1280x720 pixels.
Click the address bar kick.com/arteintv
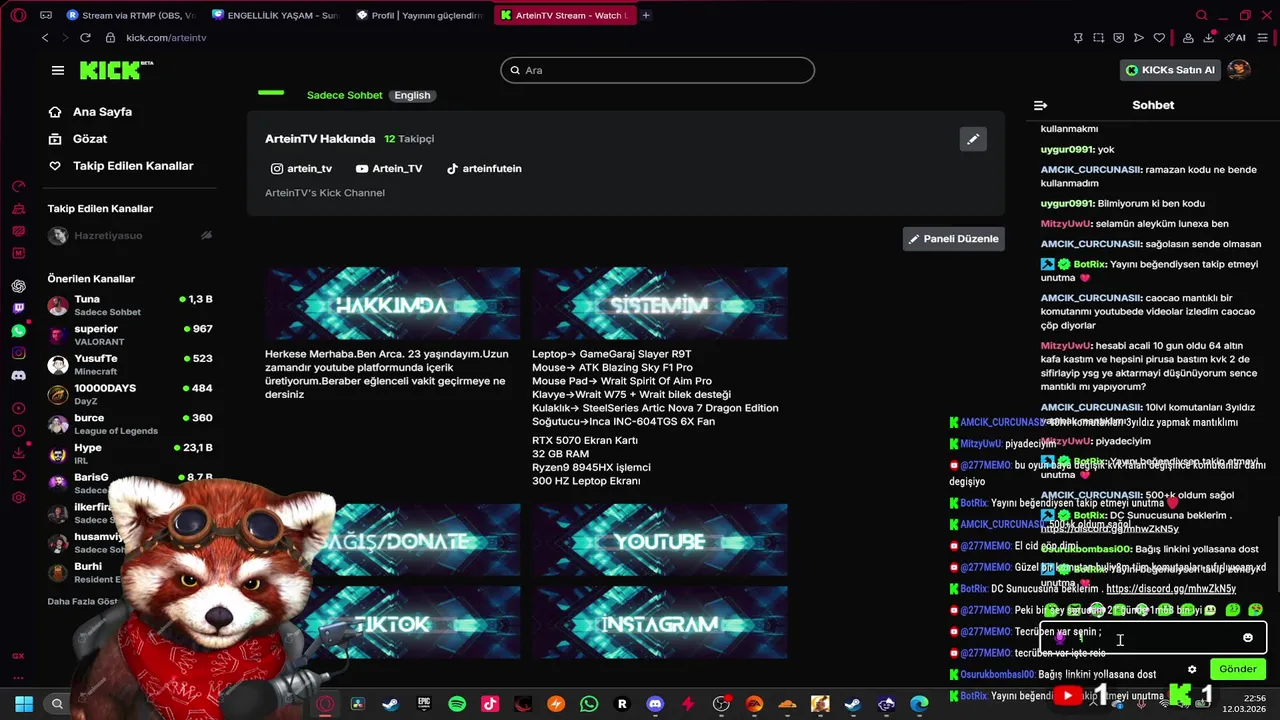[x=166, y=38]
